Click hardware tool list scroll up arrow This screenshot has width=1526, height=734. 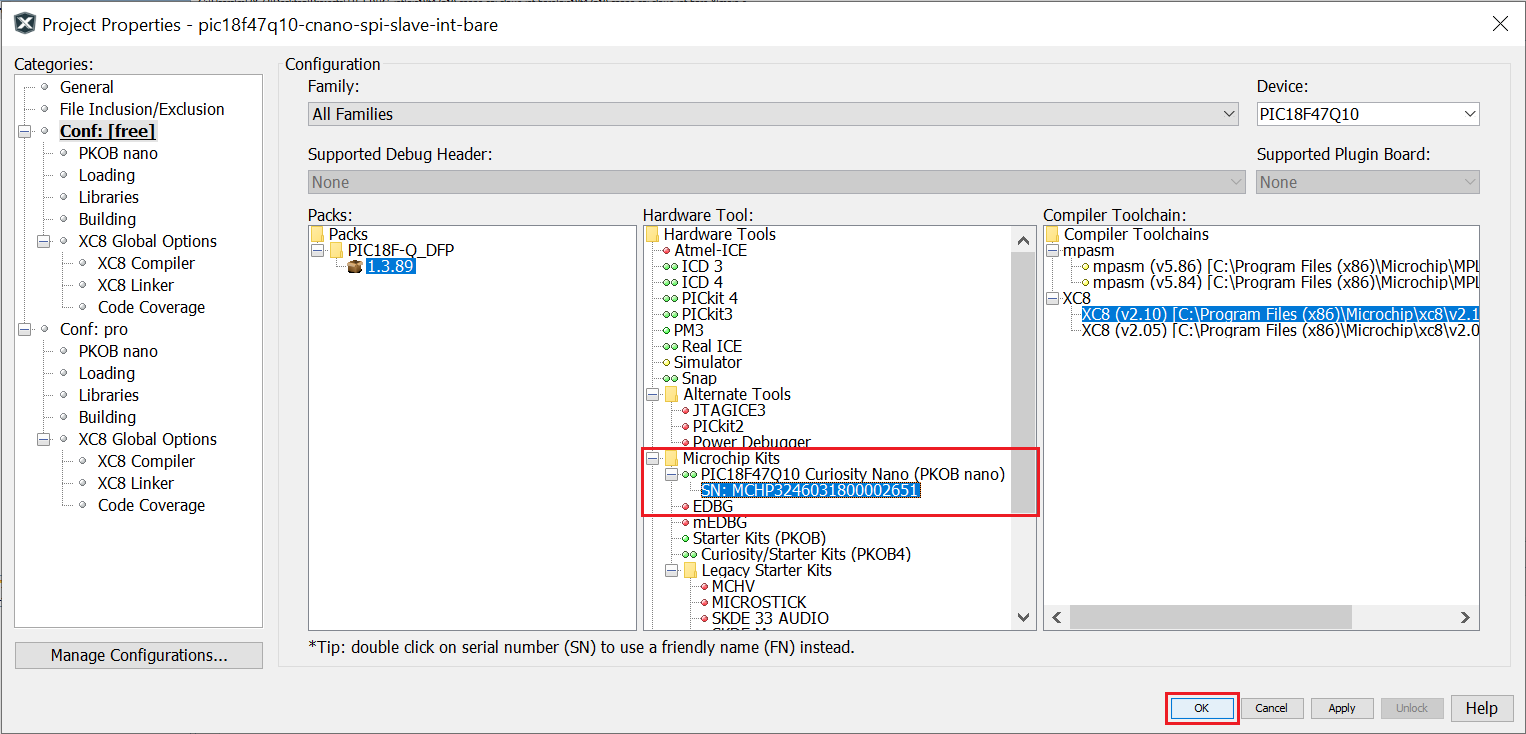click(x=1023, y=240)
